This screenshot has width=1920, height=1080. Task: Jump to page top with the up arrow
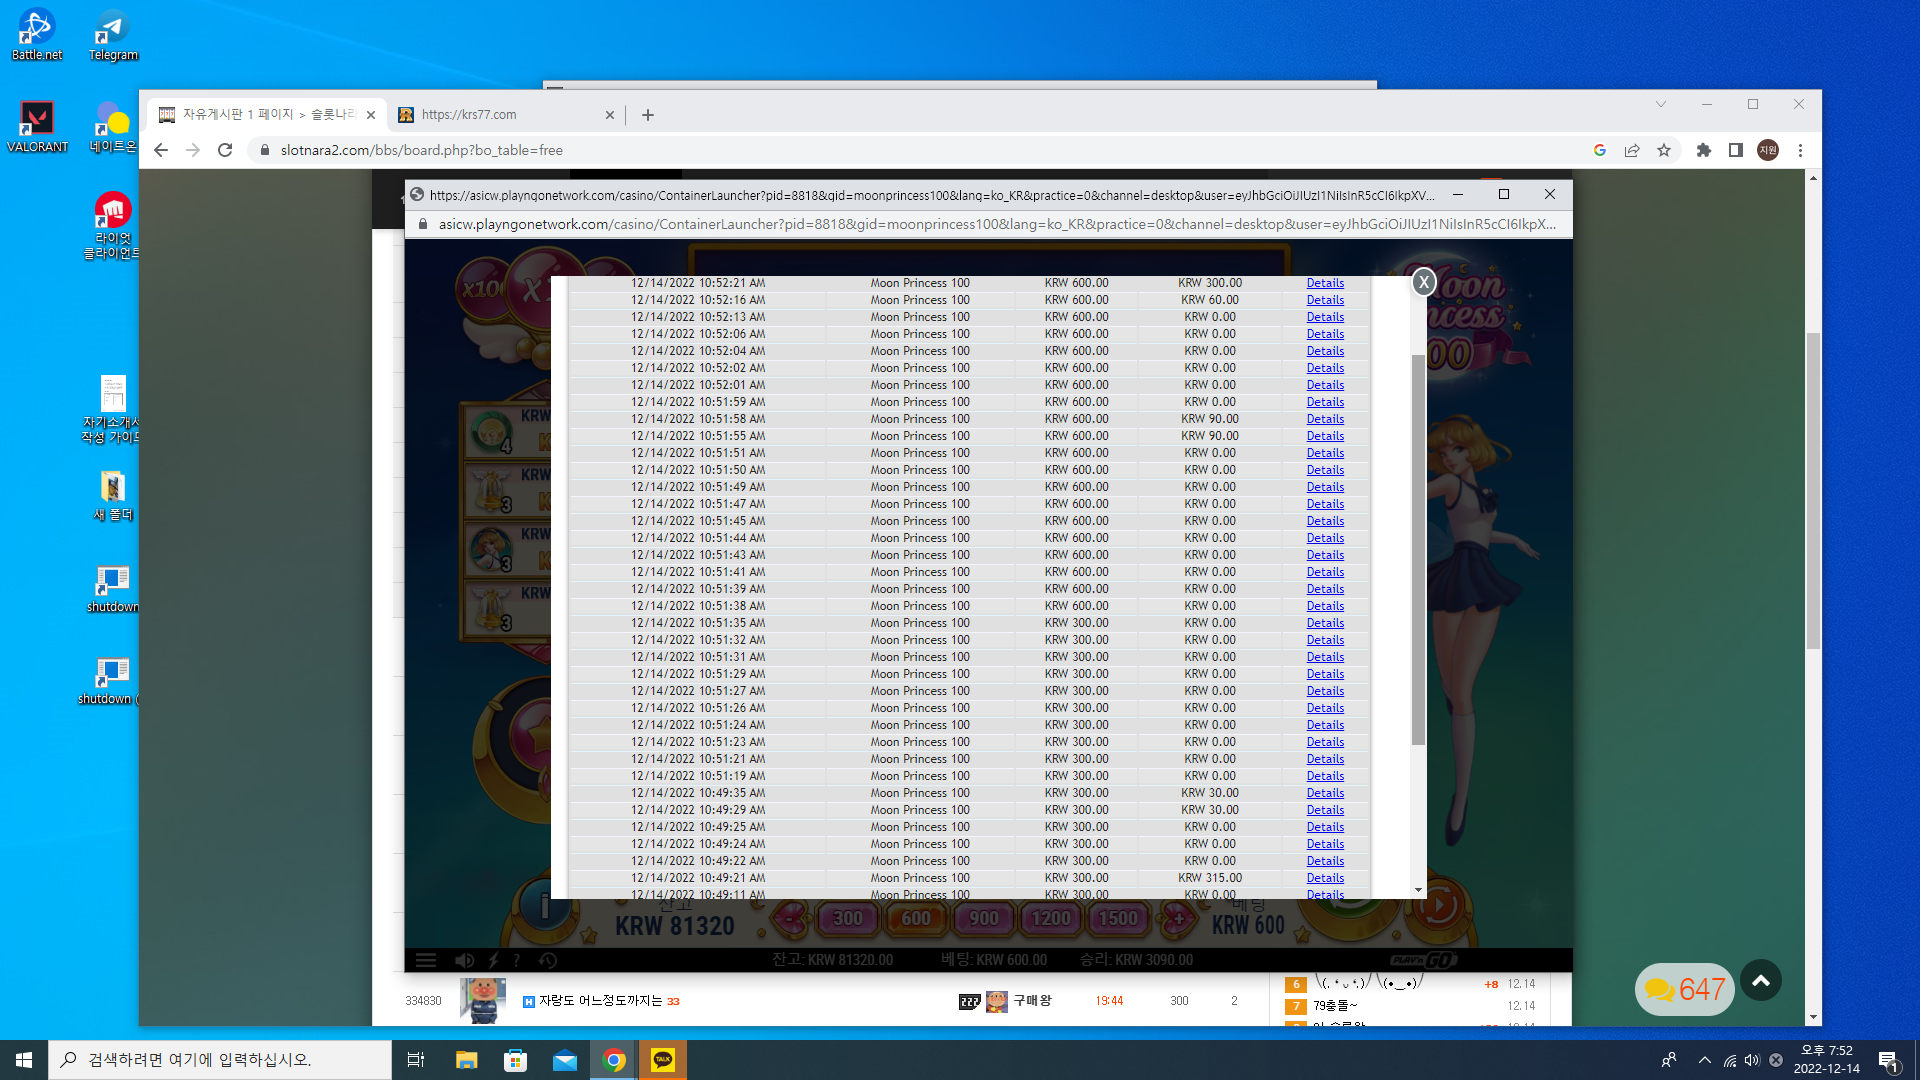(x=1761, y=981)
